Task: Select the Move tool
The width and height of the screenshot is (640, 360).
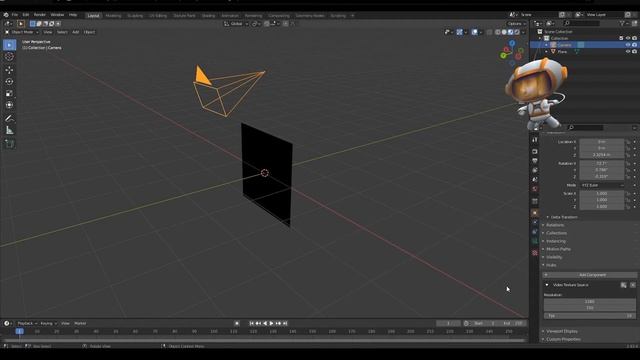Action: tap(9, 70)
